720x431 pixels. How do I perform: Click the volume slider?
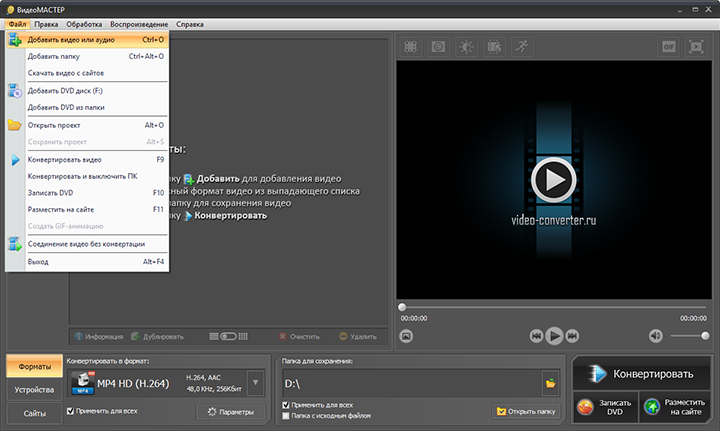[690, 336]
